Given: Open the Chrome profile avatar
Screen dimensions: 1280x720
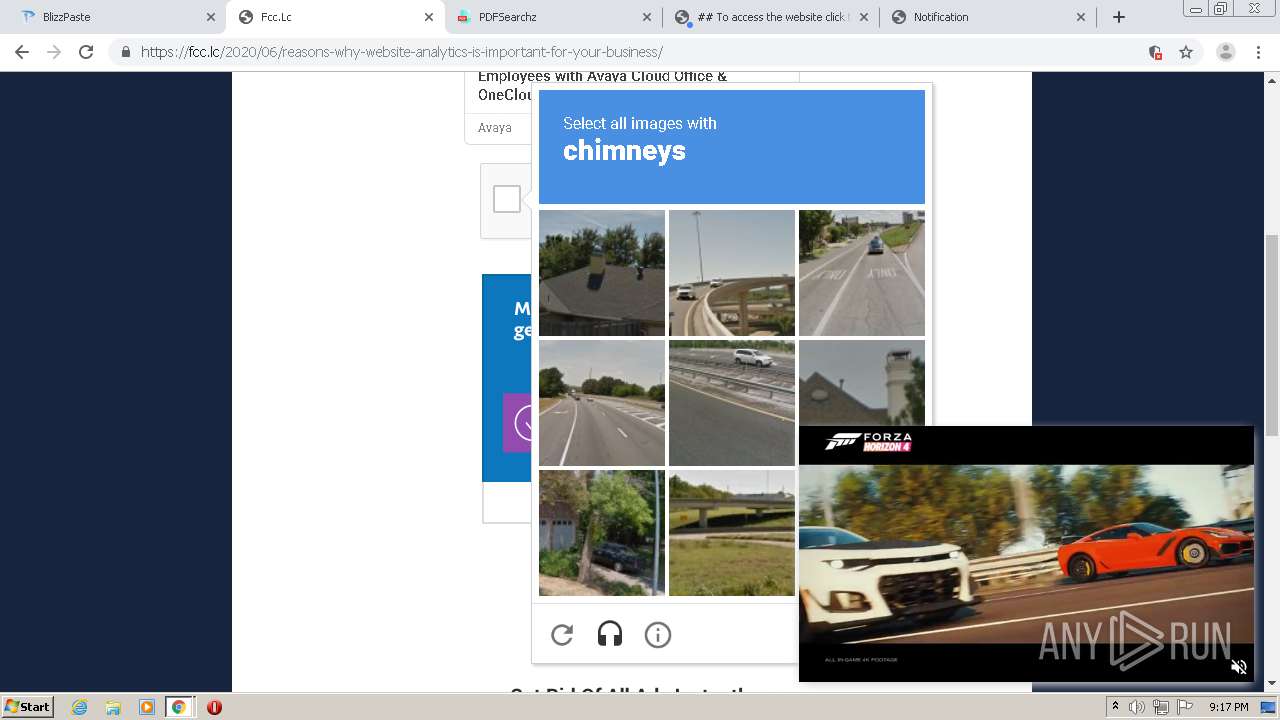Looking at the screenshot, I should (1226, 52).
